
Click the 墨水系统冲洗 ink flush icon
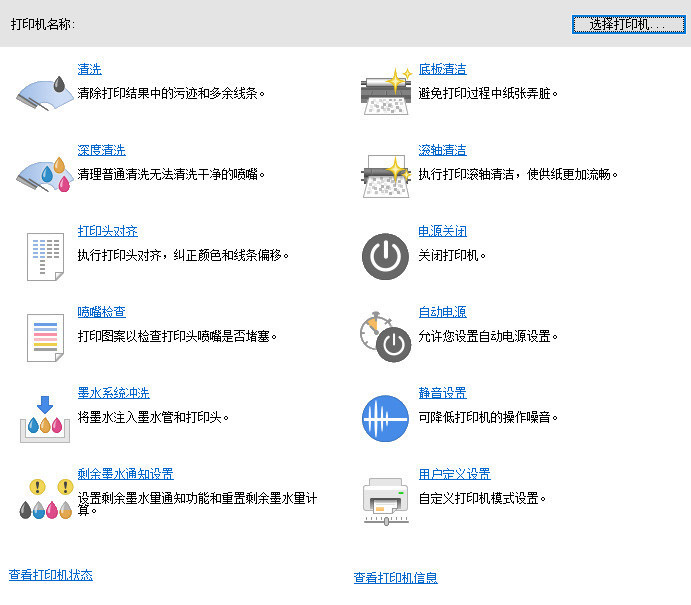(45, 417)
